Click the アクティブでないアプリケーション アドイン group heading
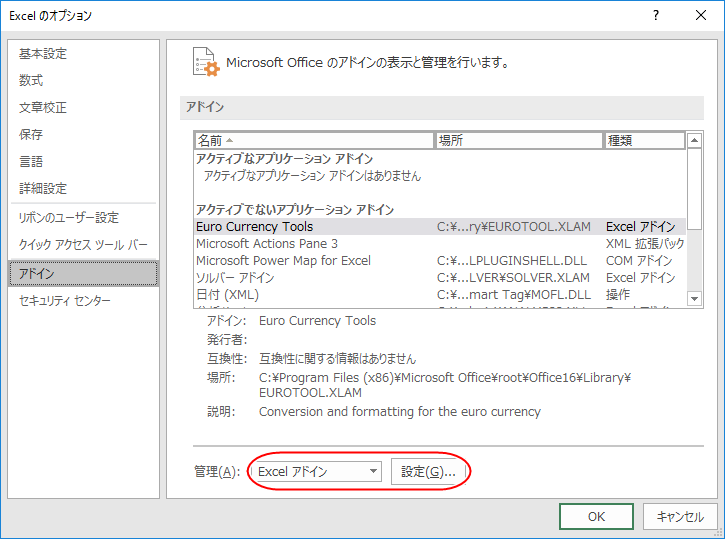Viewport: 725px width, 539px height. point(295,210)
